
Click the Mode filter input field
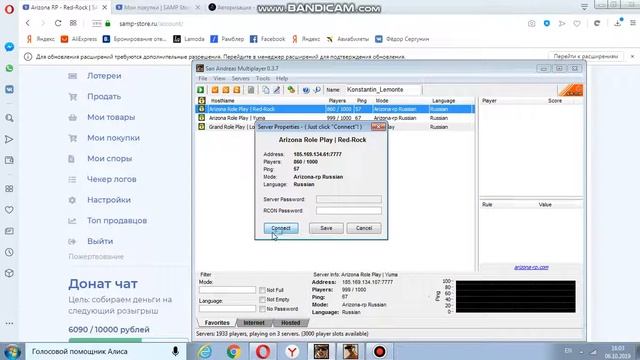coord(227,290)
